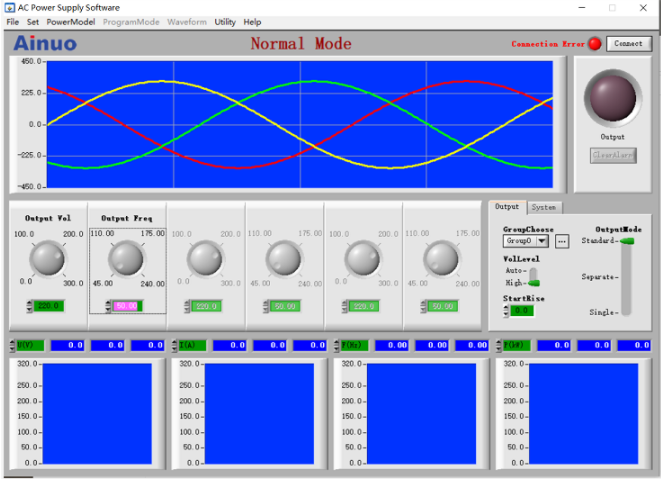The width and height of the screenshot is (661, 480).
Task: Open the Help menu
Action: click(252, 22)
